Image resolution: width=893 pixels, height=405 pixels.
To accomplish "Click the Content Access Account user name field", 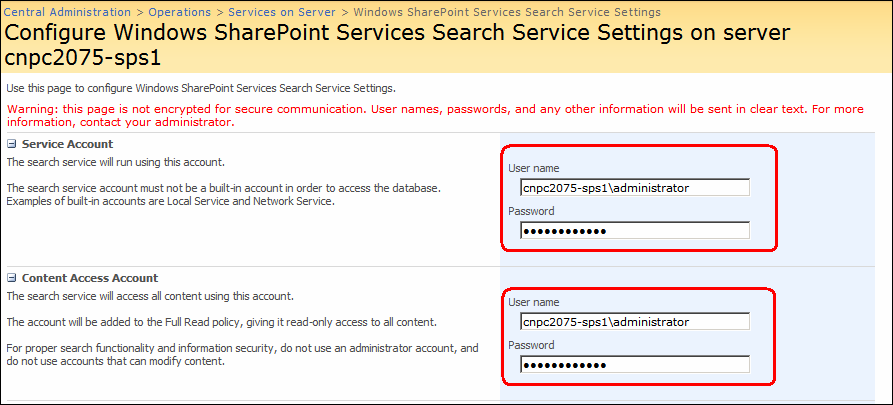I will (x=634, y=322).
